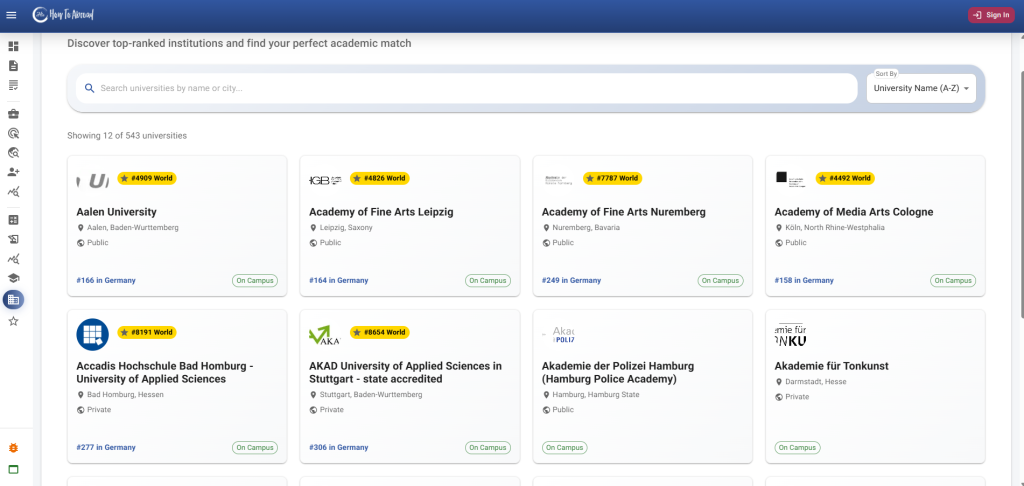Click On Campus chip on Aalen University card
The height and width of the screenshot is (486, 1024).
coord(255,281)
